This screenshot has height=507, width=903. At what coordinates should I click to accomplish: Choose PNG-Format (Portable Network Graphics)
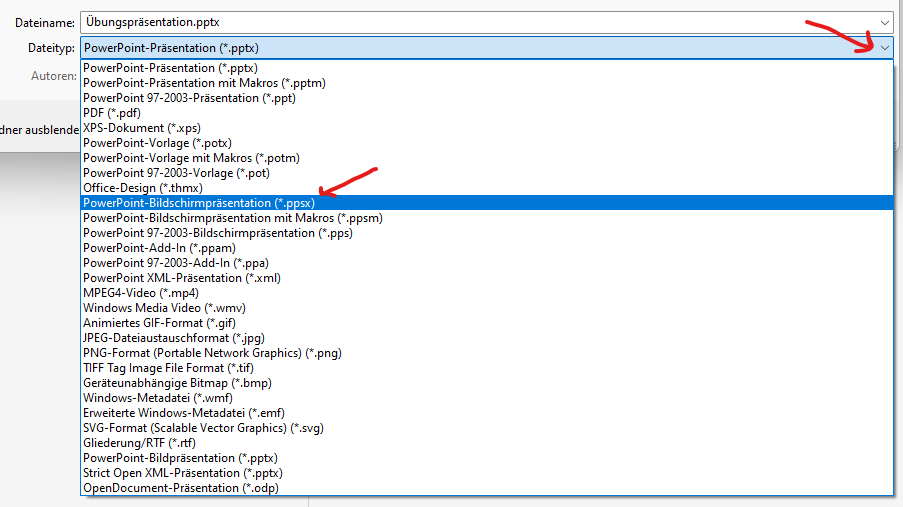[x=212, y=353]
